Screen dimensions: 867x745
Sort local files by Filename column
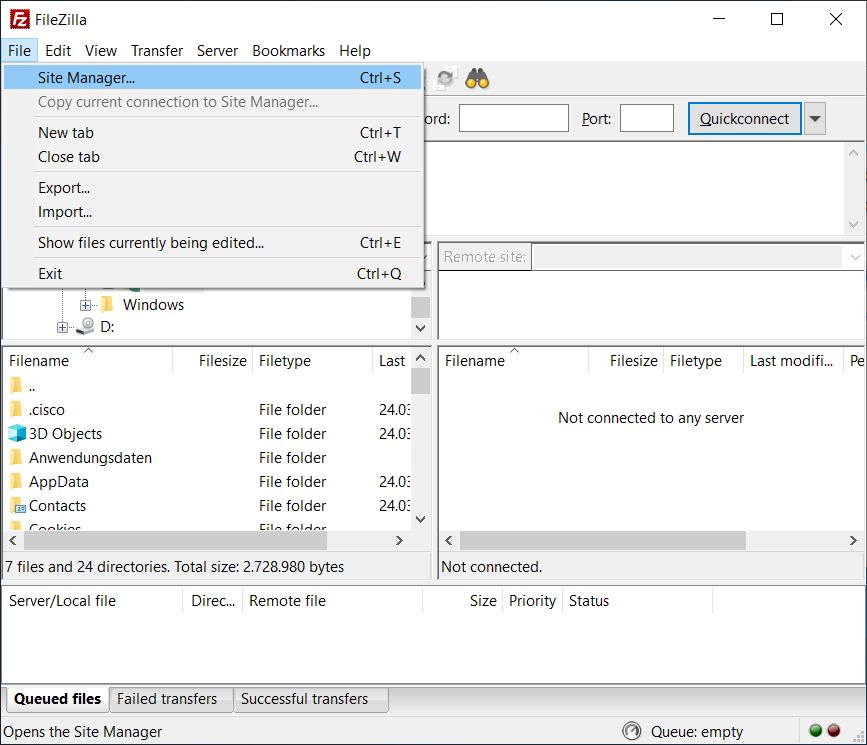88,361
